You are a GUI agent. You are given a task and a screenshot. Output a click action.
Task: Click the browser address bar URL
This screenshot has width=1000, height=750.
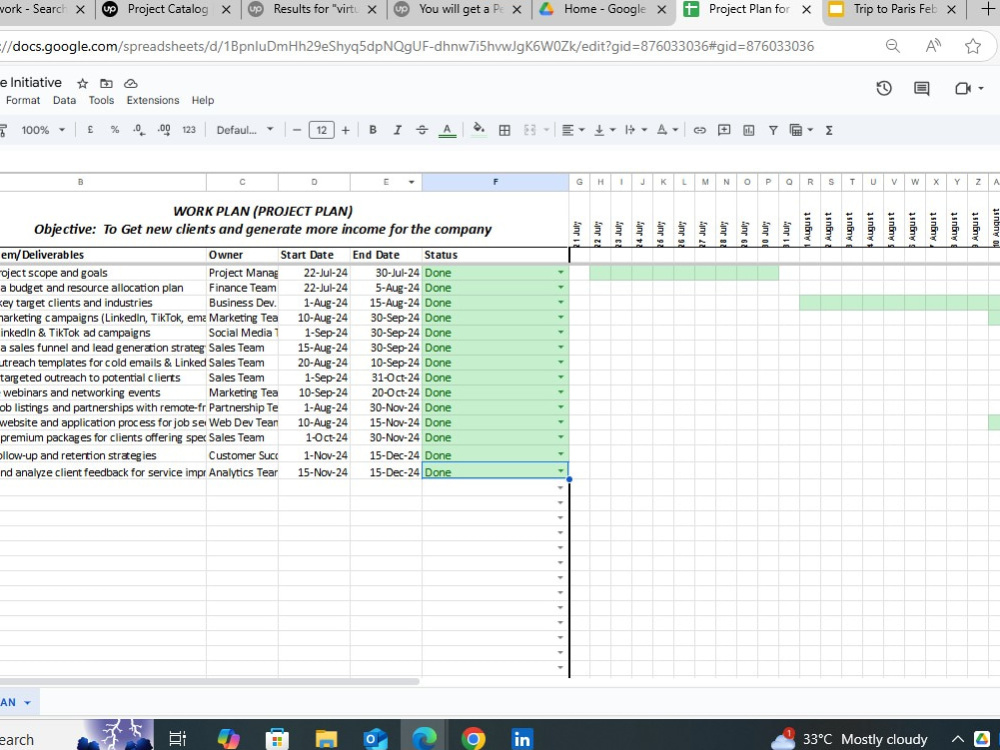click(407, 46)
